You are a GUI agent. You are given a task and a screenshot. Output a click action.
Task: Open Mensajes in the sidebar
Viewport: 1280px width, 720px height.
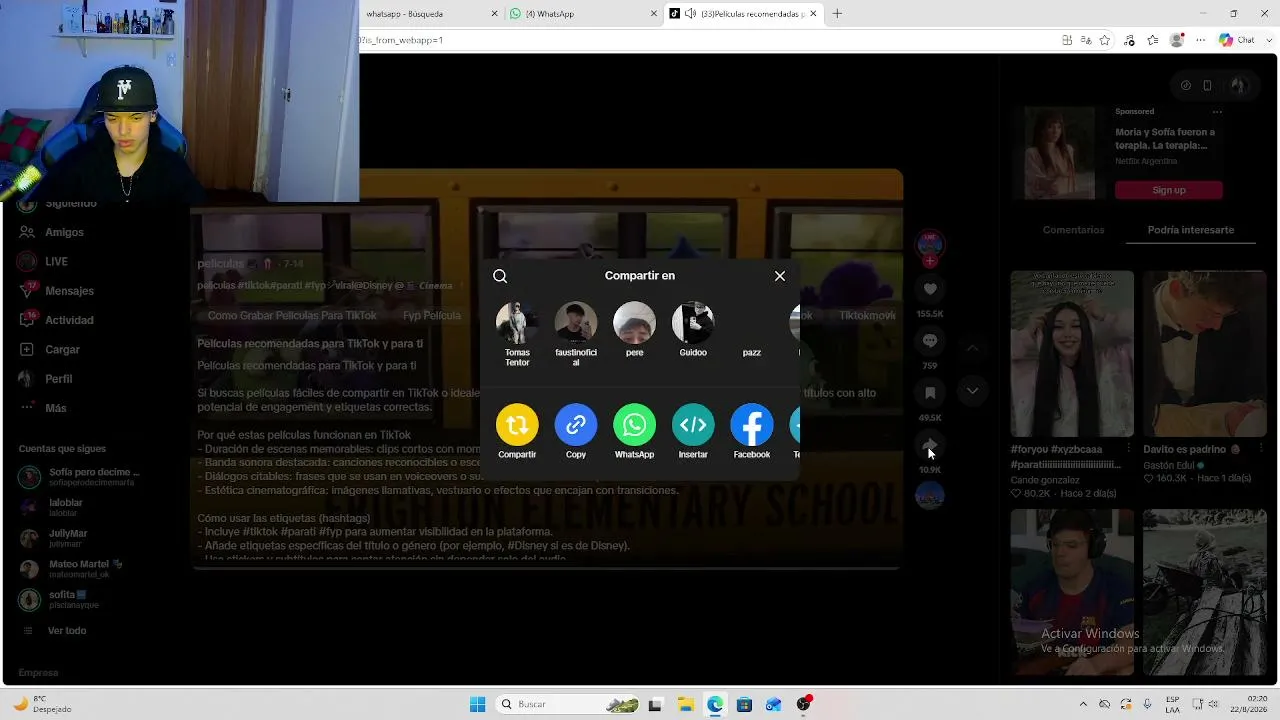(69, 291)
